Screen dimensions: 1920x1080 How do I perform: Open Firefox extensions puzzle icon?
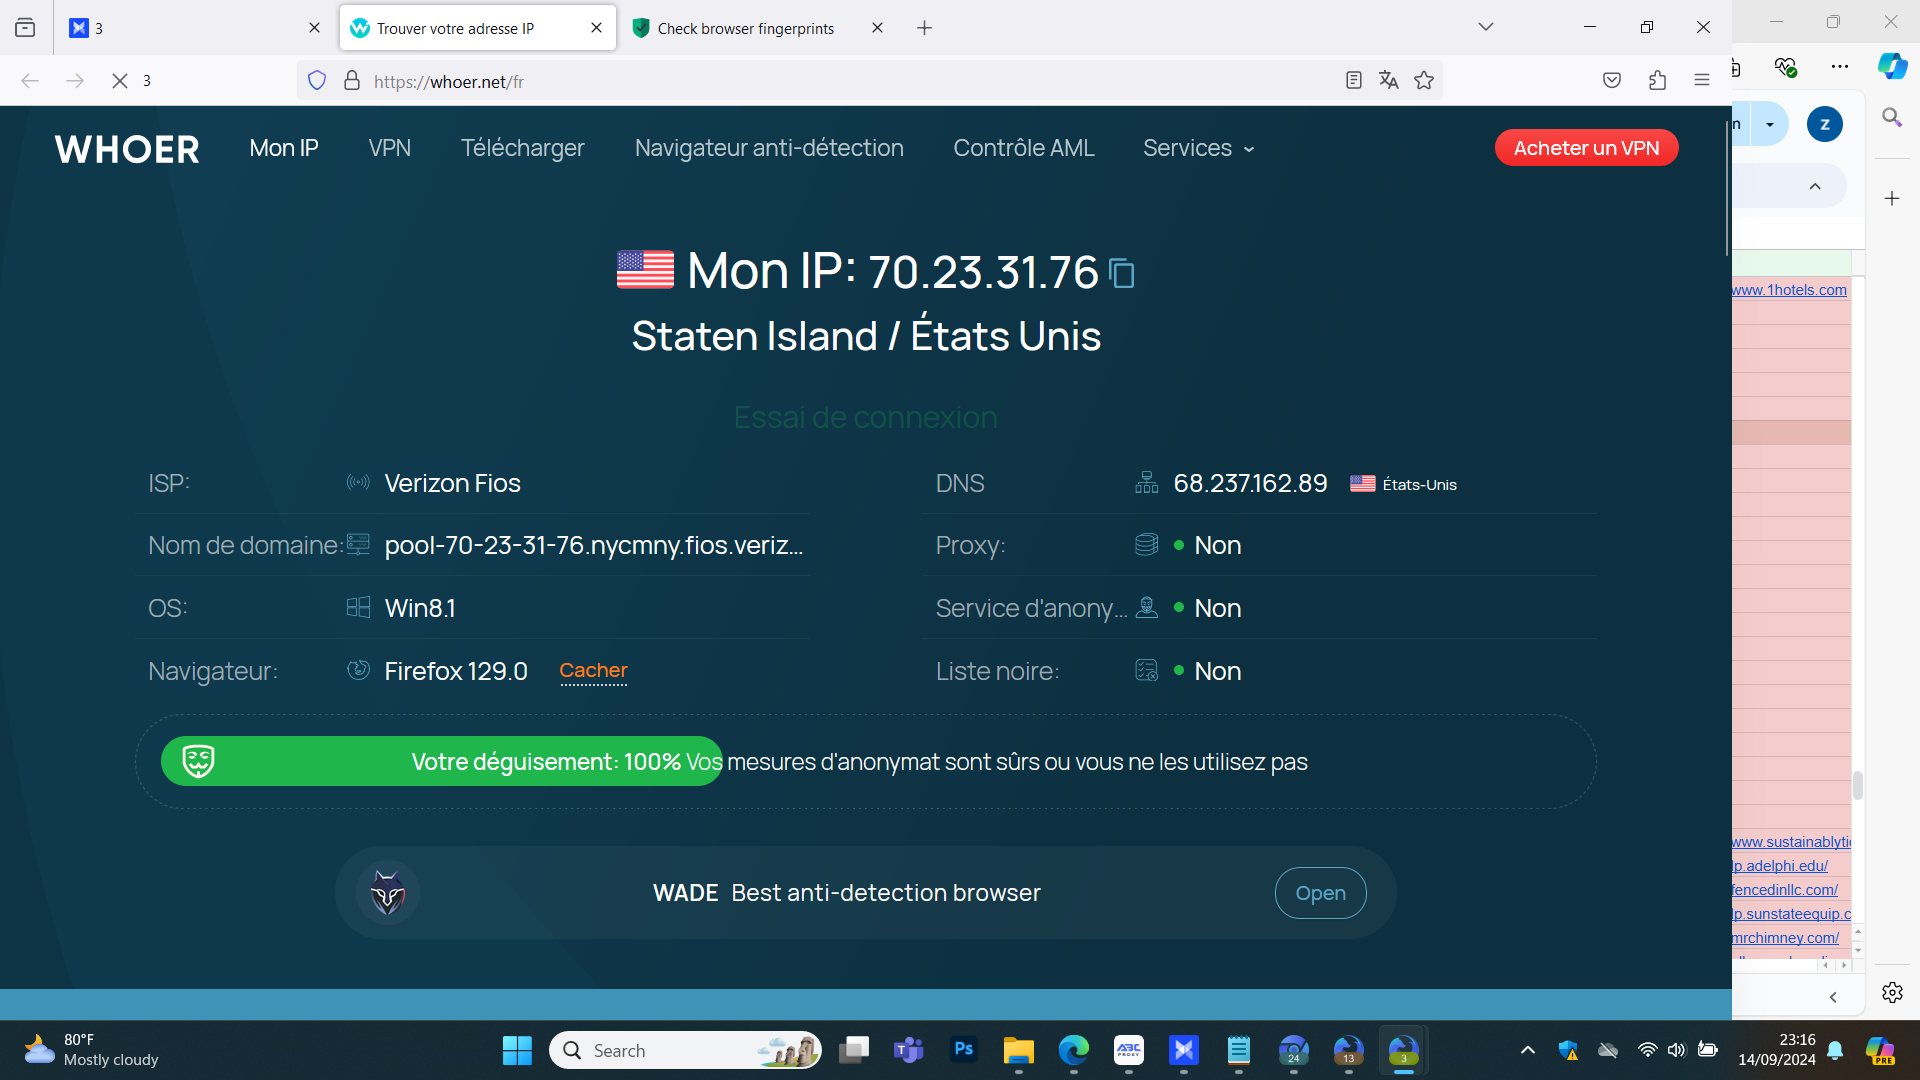point(1657,81)
